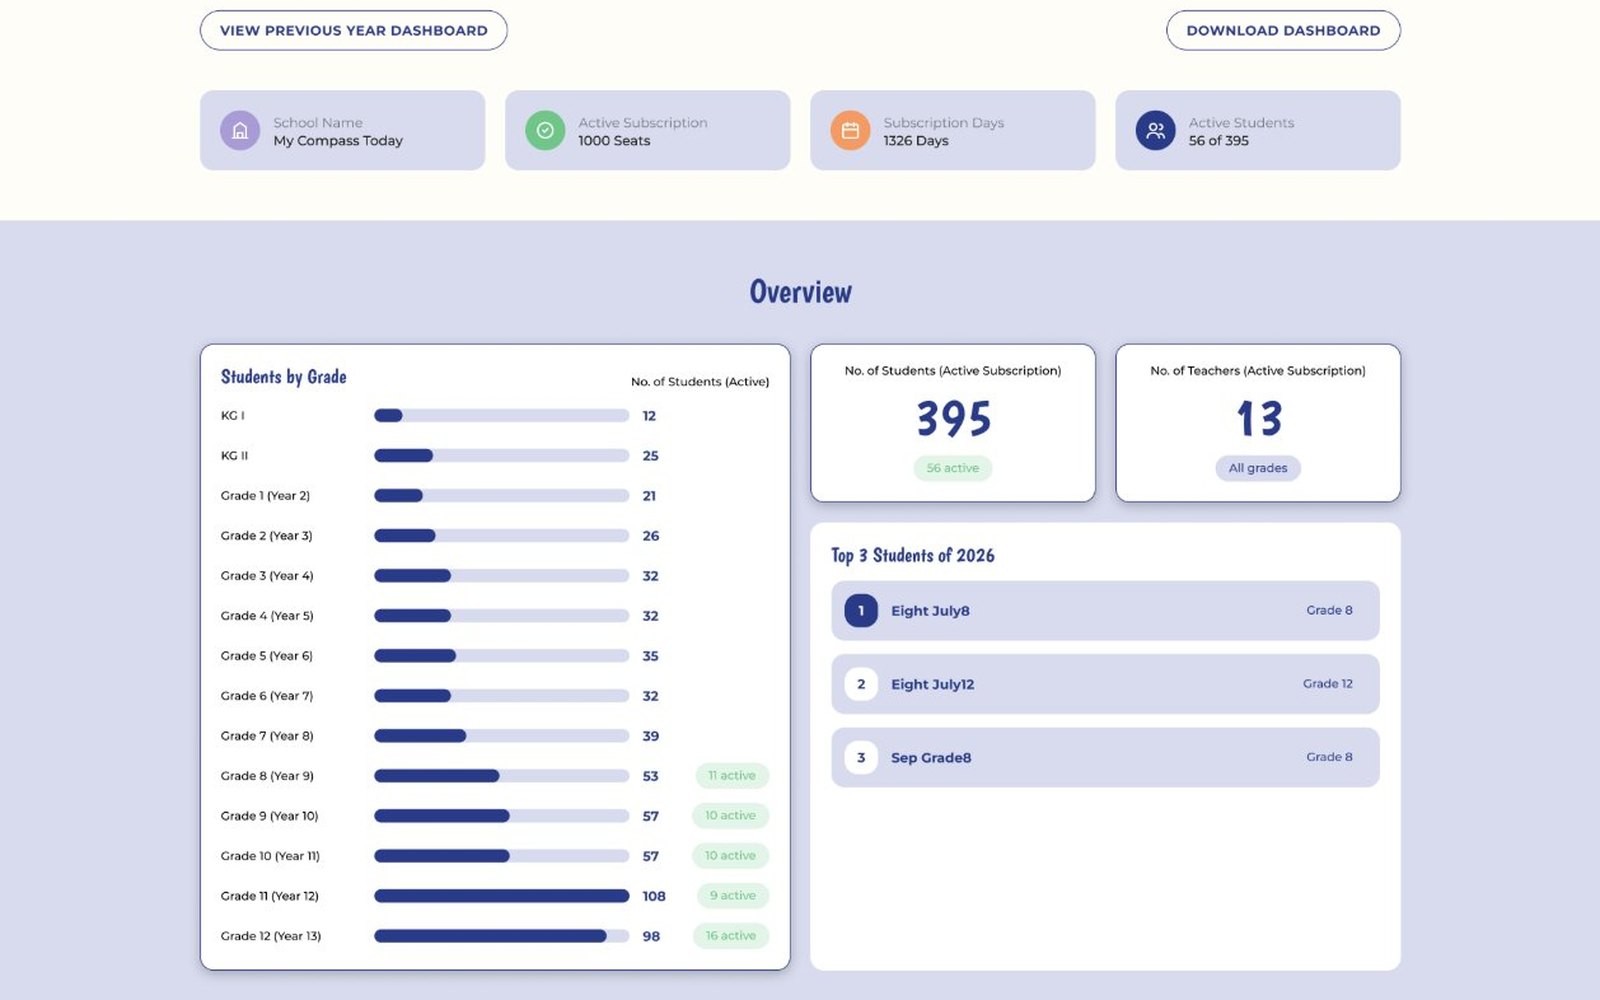
Task: Open the top student Eight July8 row
Action: [x=1105, y=611]
